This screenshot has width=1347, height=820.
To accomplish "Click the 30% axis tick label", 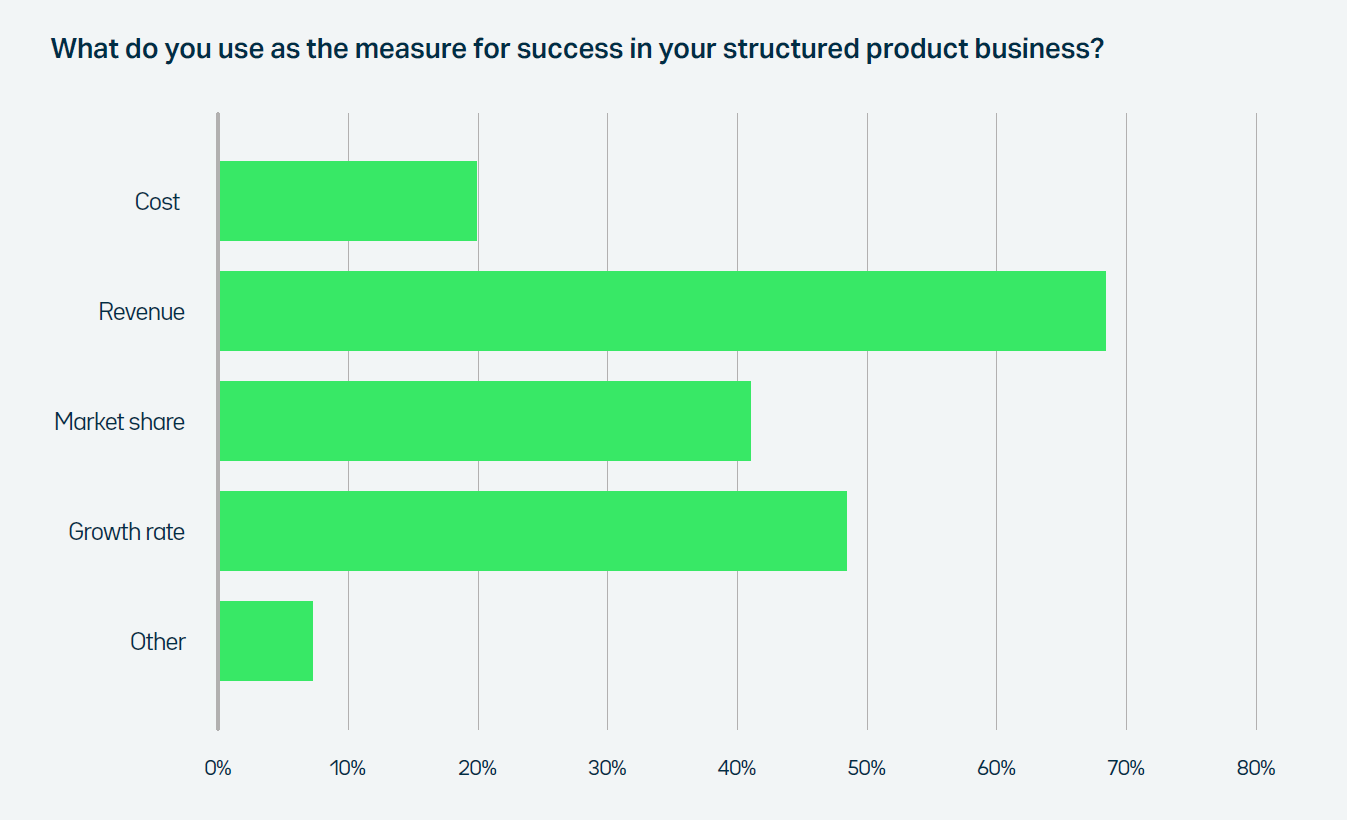I will pos(607,769).
